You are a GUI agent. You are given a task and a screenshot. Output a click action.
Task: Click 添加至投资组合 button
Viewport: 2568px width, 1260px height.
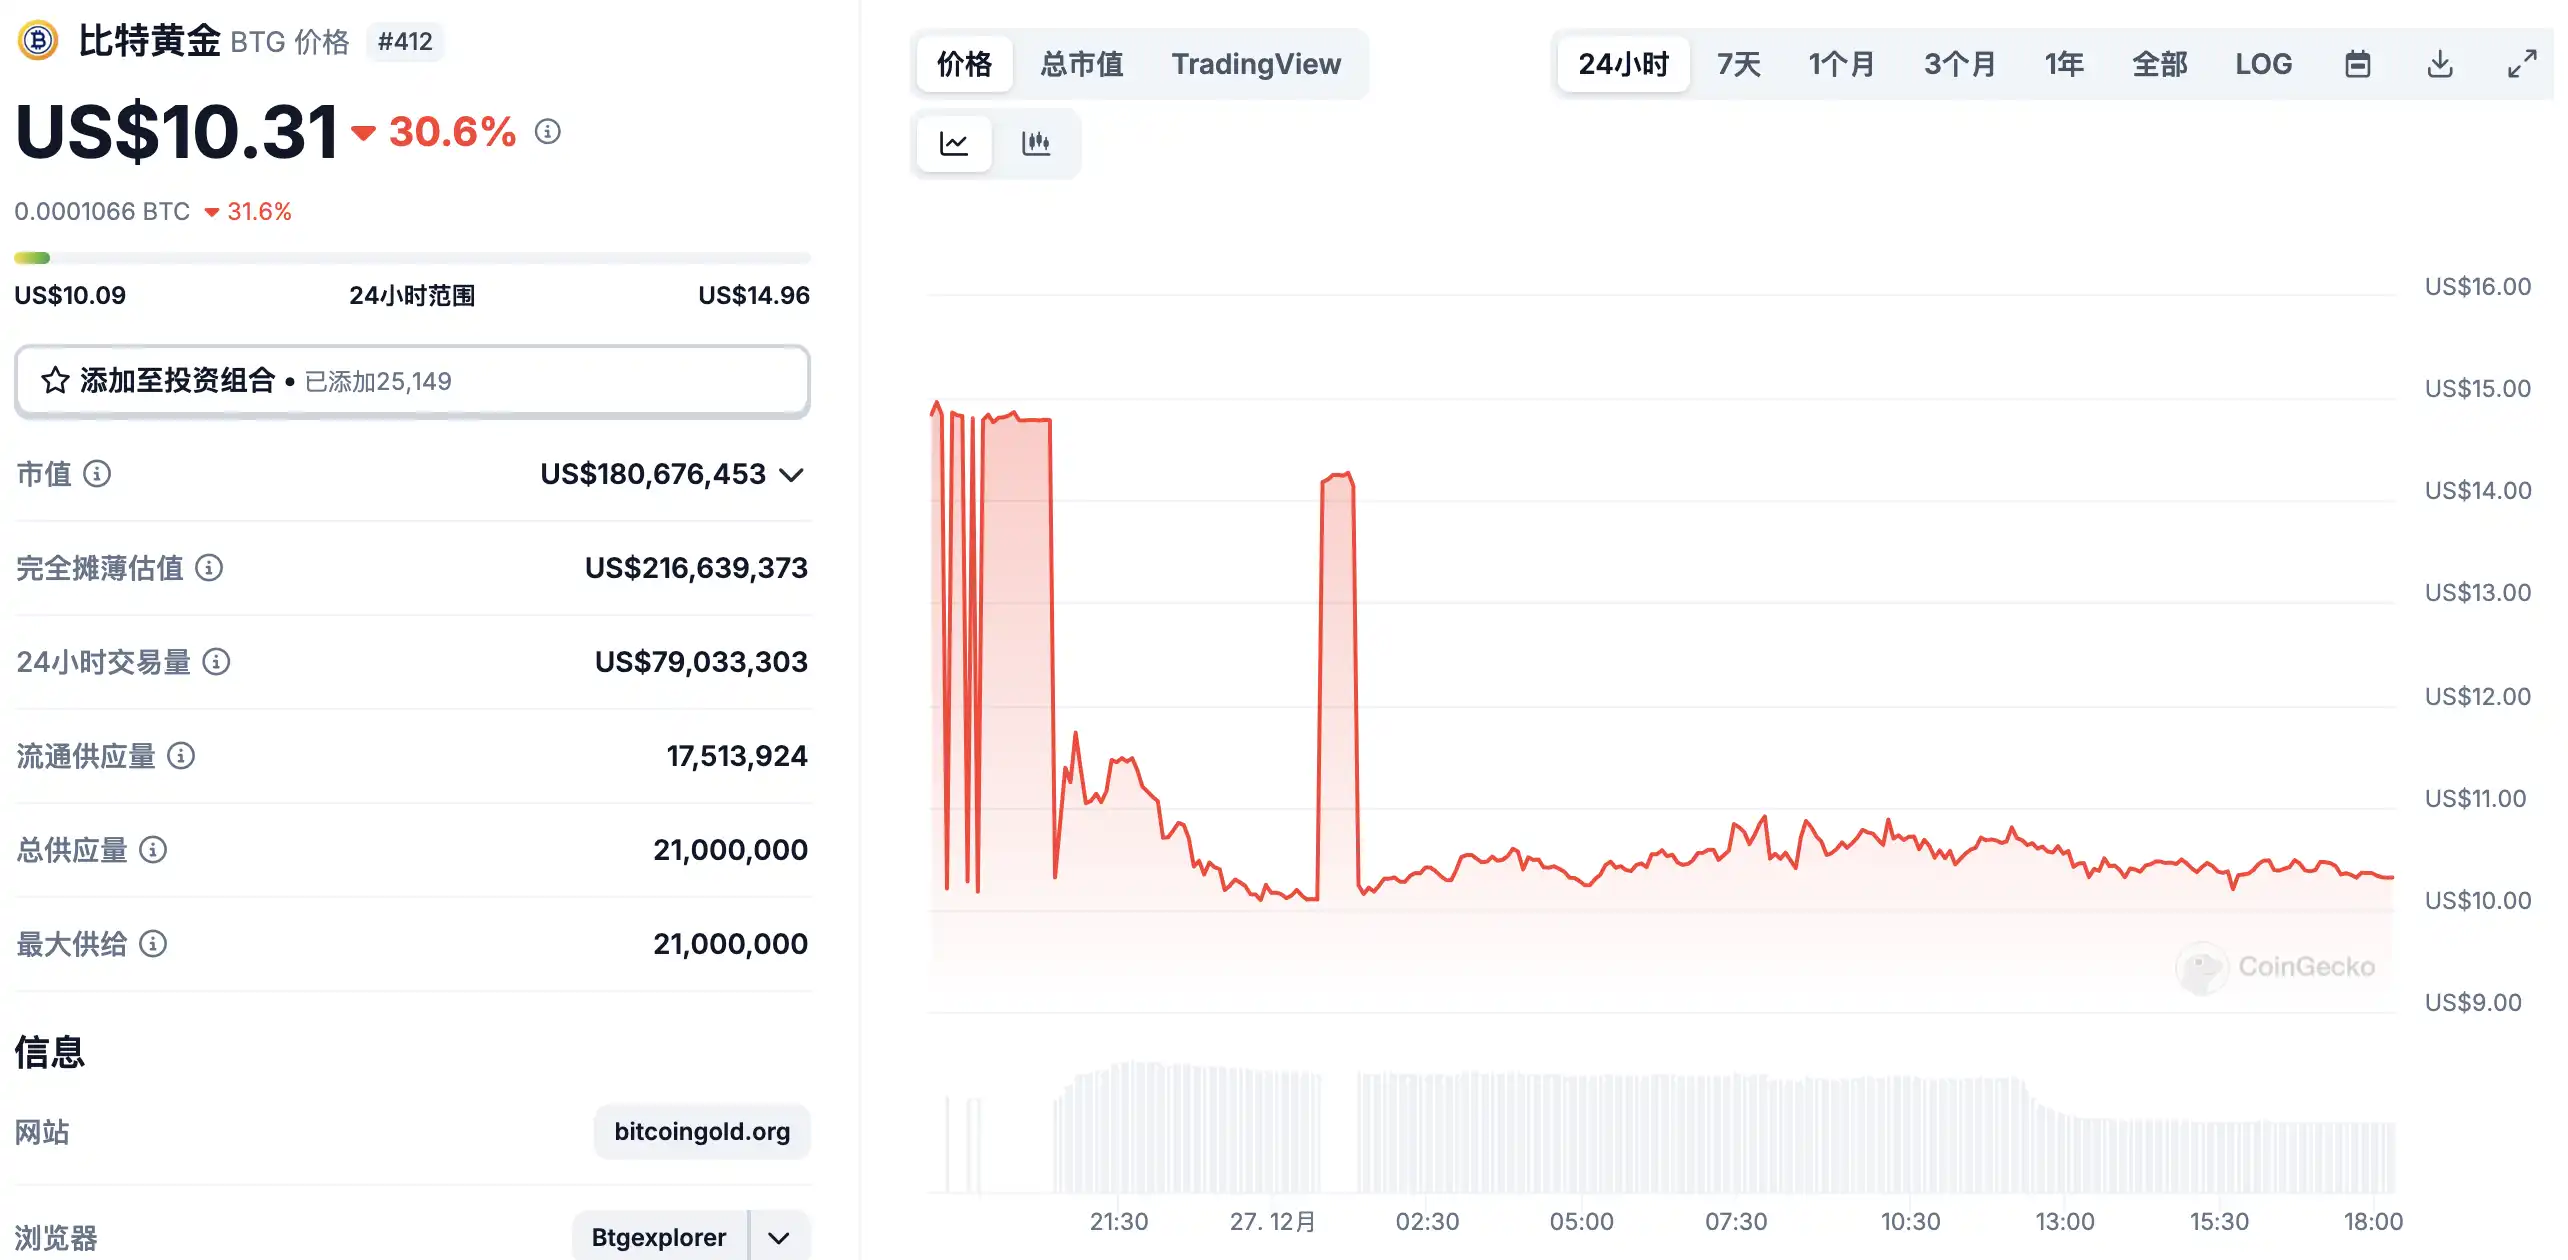[x=412, y=381]
